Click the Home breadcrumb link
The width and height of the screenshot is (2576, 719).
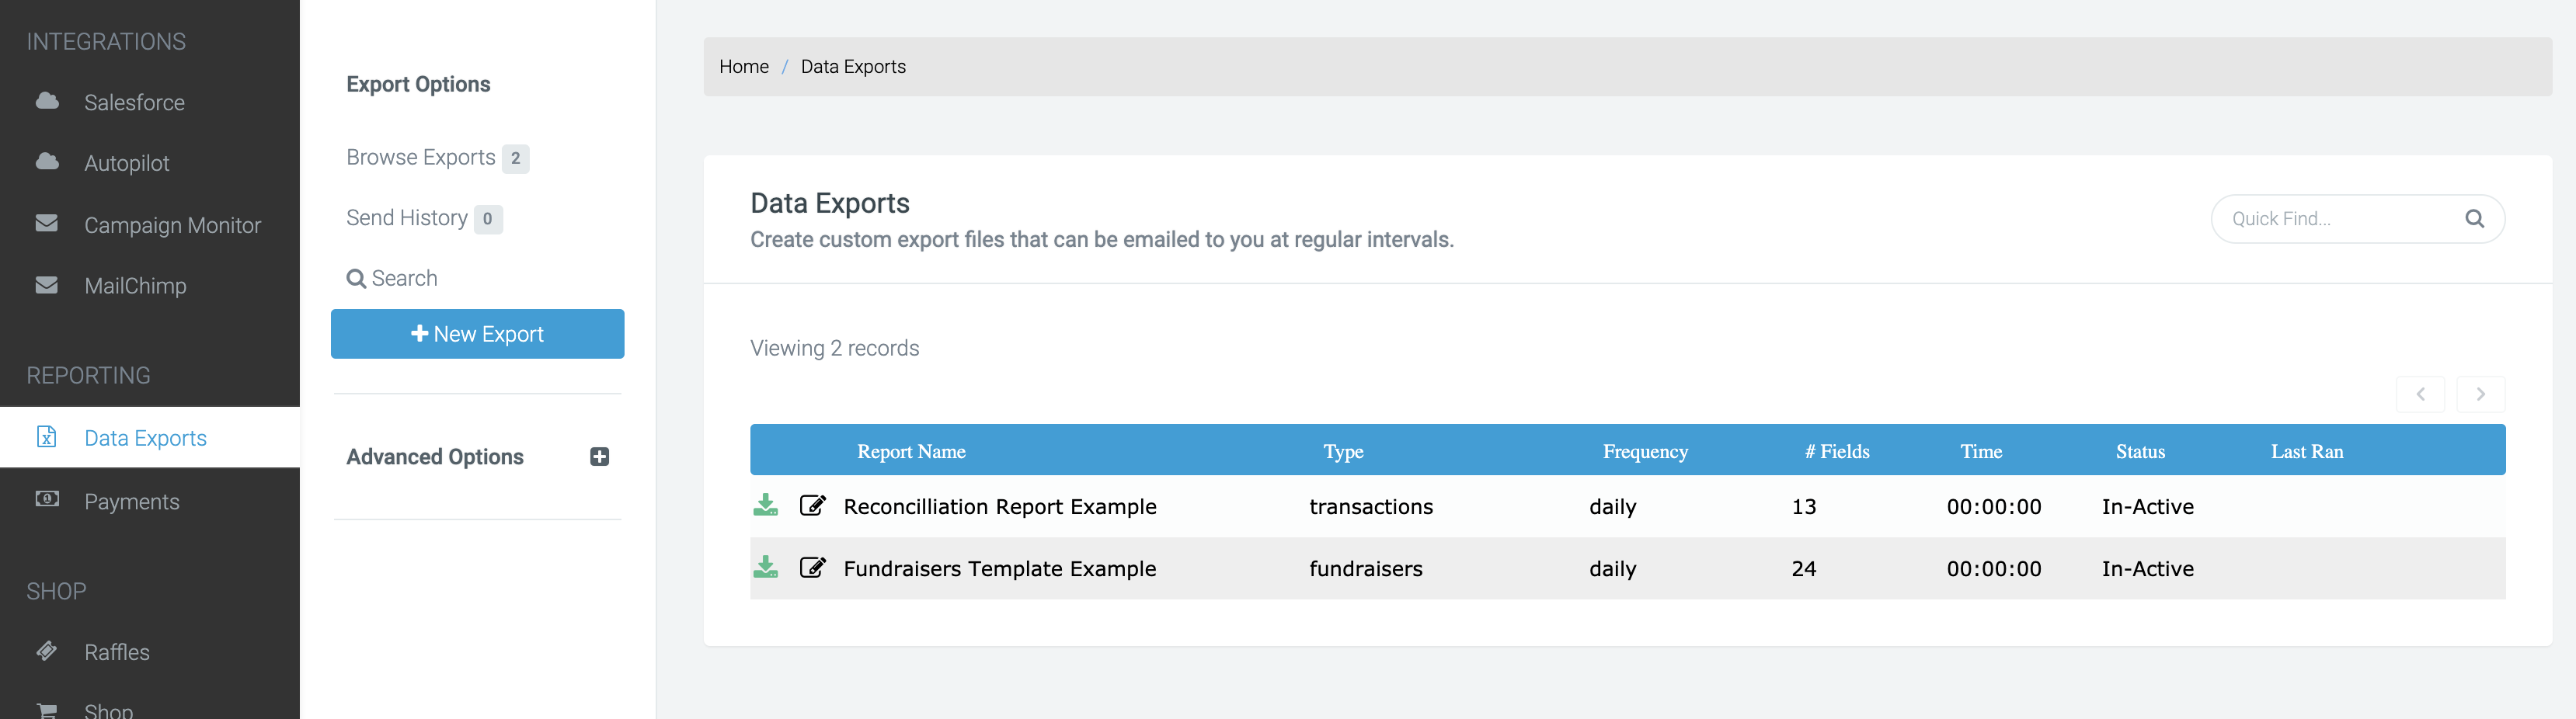(x=743, y=67)
